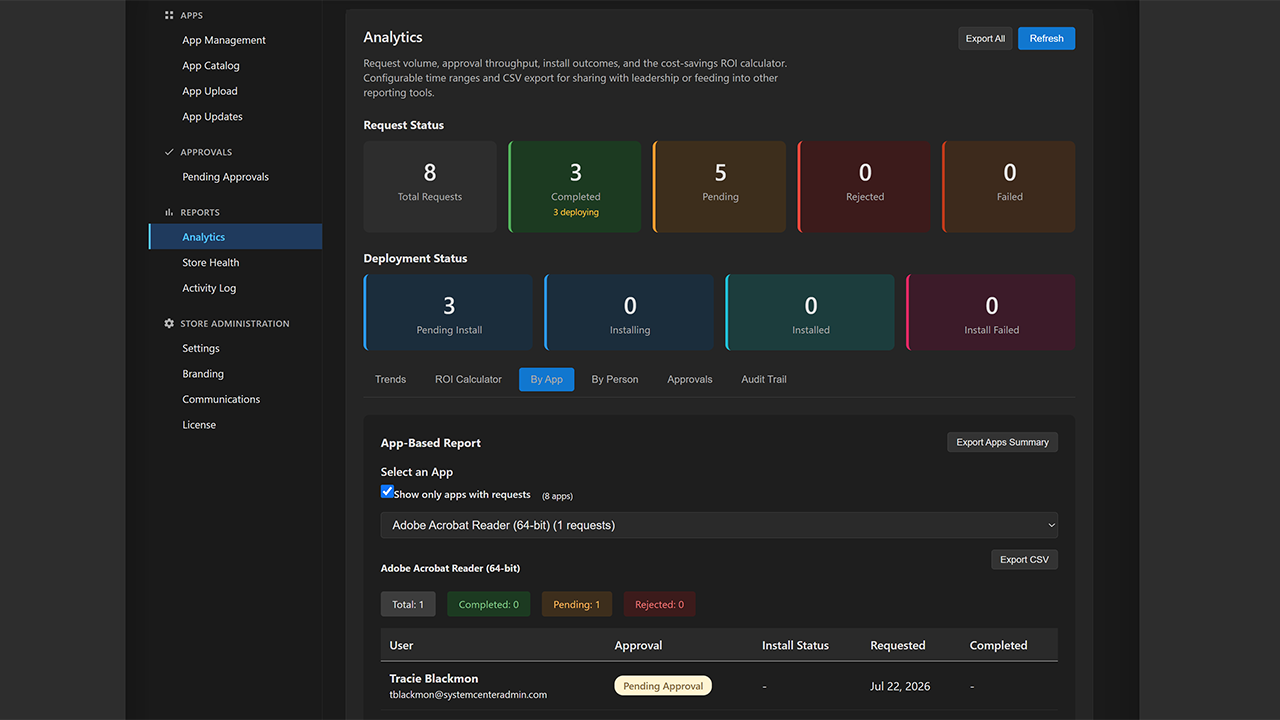1280x720 pixels.
Task: Click the Approval column header
Action: [x=639, y=645]
